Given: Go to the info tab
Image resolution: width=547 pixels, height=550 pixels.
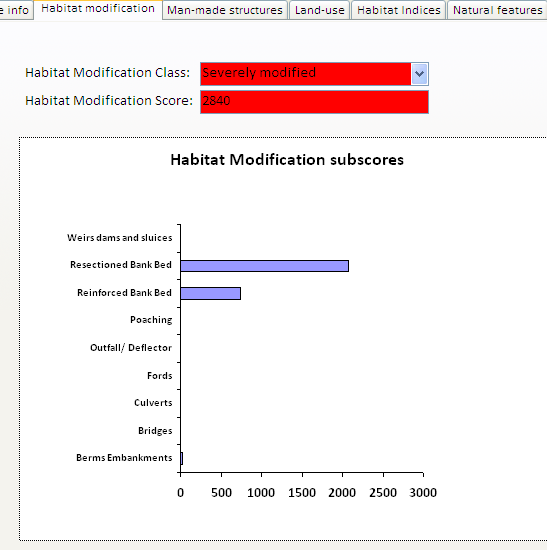Looking at the screenshot, I should point(16,10).
